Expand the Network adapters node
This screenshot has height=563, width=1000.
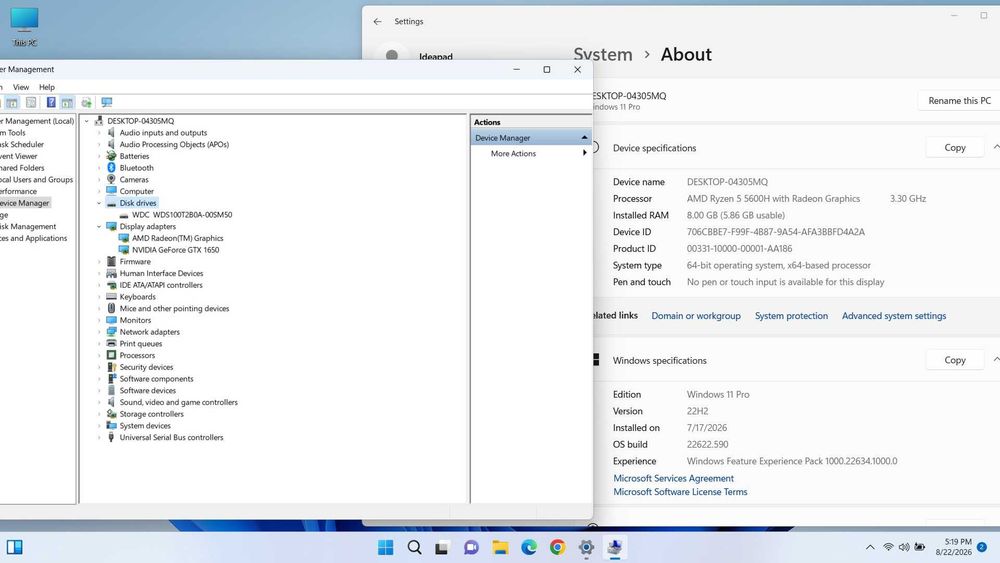(x=99, y=332)
